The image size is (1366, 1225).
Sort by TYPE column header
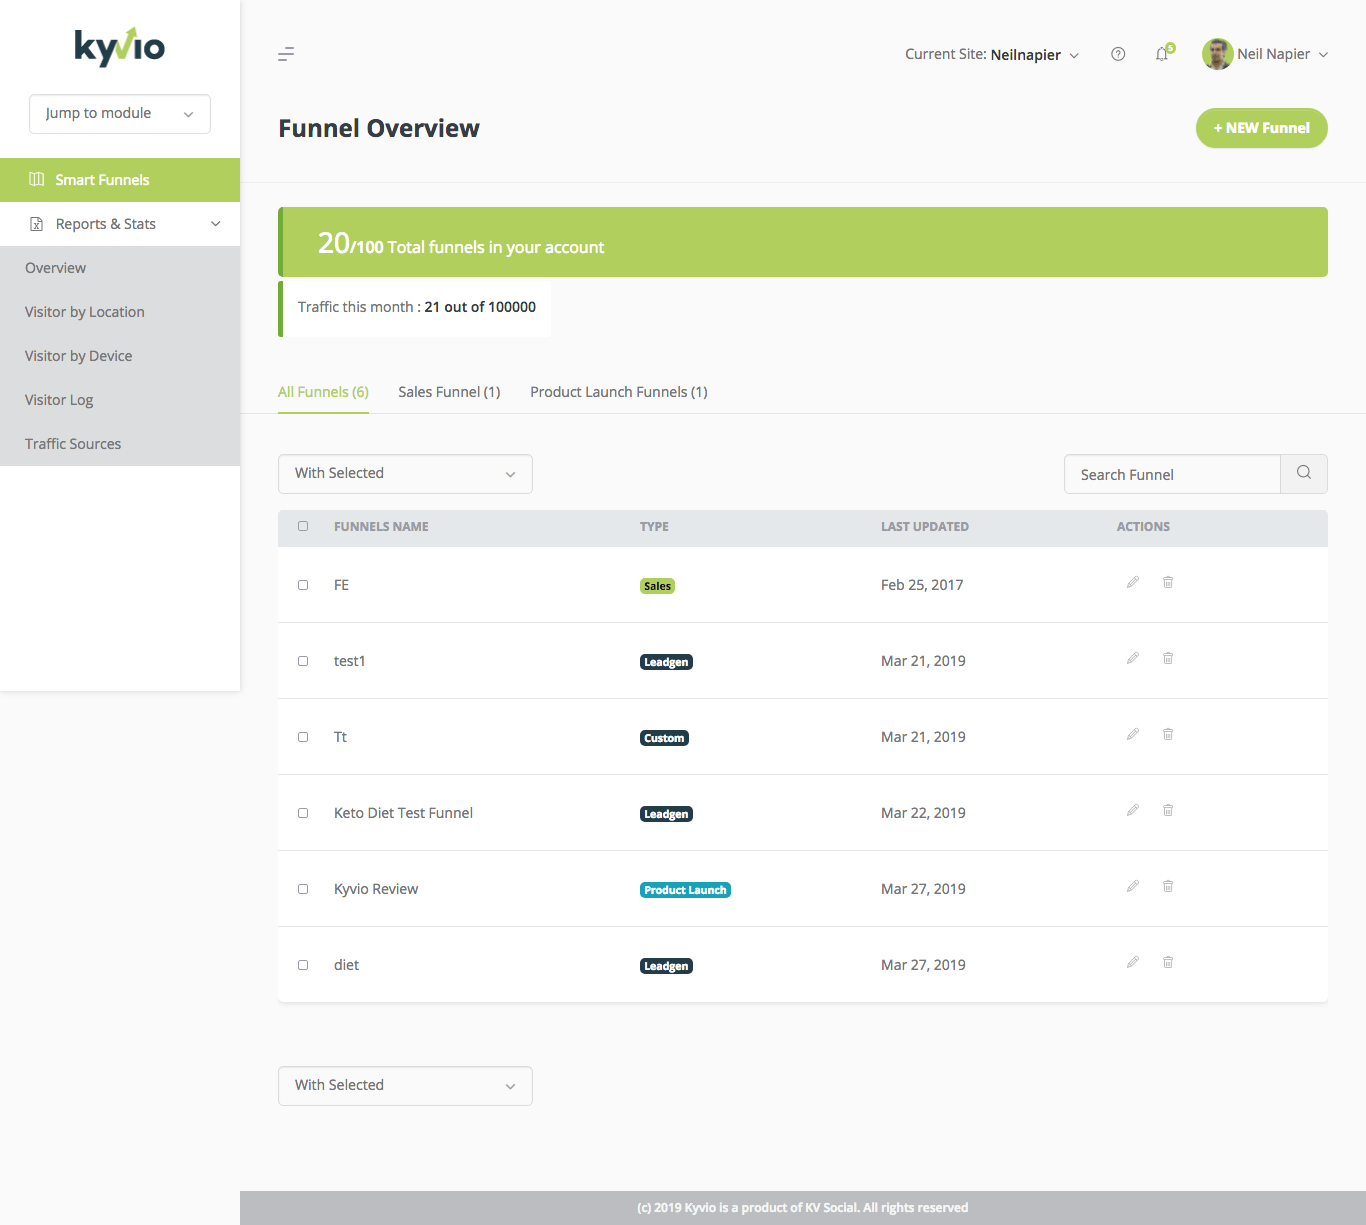pos(654,527)
